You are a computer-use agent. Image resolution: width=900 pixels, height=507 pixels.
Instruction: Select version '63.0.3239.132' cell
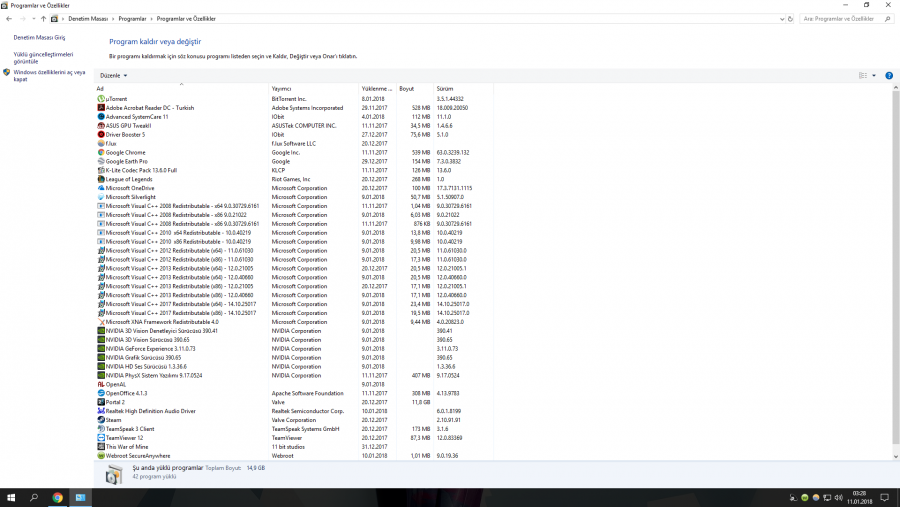(x=453, y=152)
